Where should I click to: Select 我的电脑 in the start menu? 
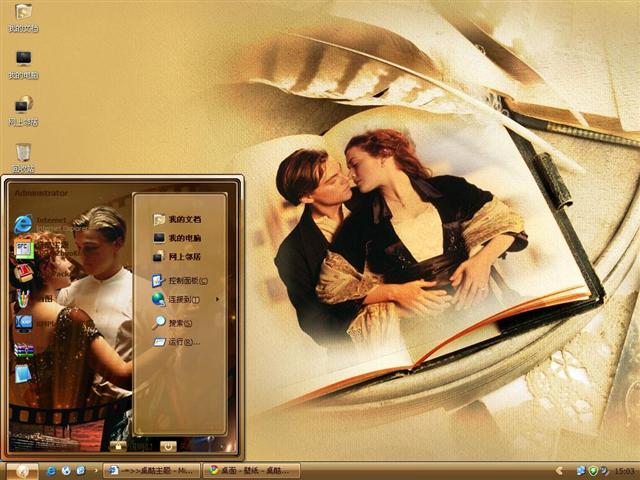[177, 238]
